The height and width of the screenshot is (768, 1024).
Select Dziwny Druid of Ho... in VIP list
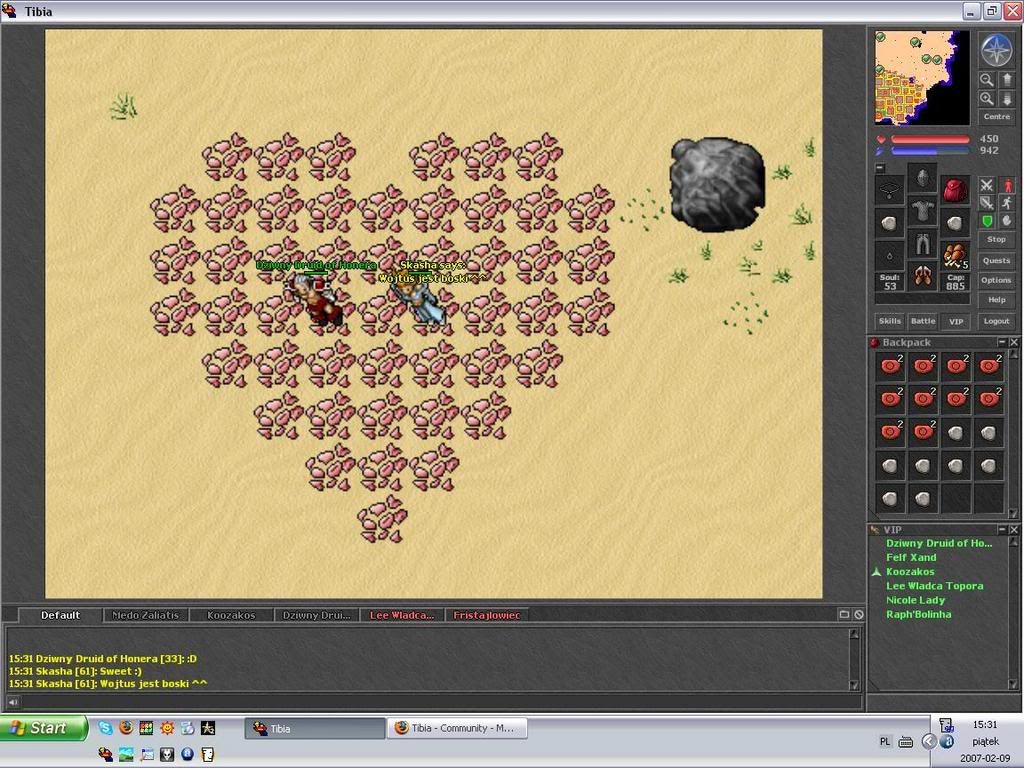(x=938, y=543)
